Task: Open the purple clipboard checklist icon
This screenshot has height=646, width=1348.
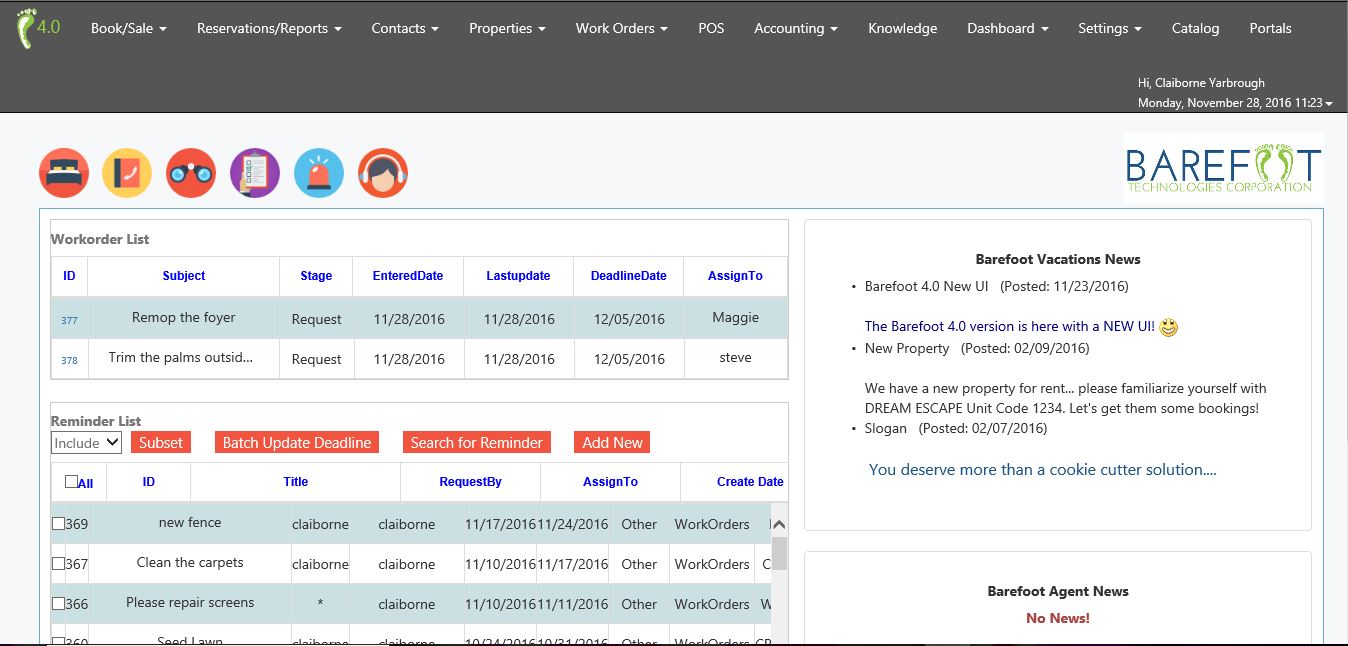Action: (x=255, y=173)
